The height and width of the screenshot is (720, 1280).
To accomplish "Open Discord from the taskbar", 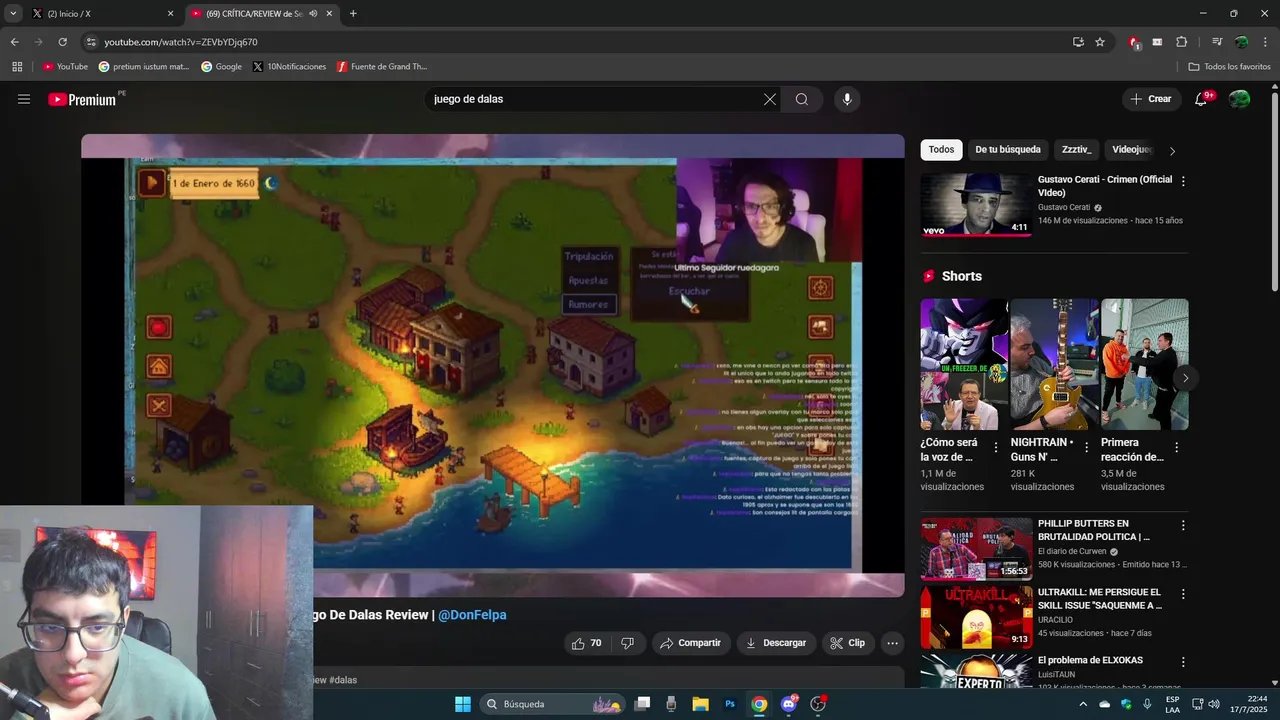I will point(789,704).
